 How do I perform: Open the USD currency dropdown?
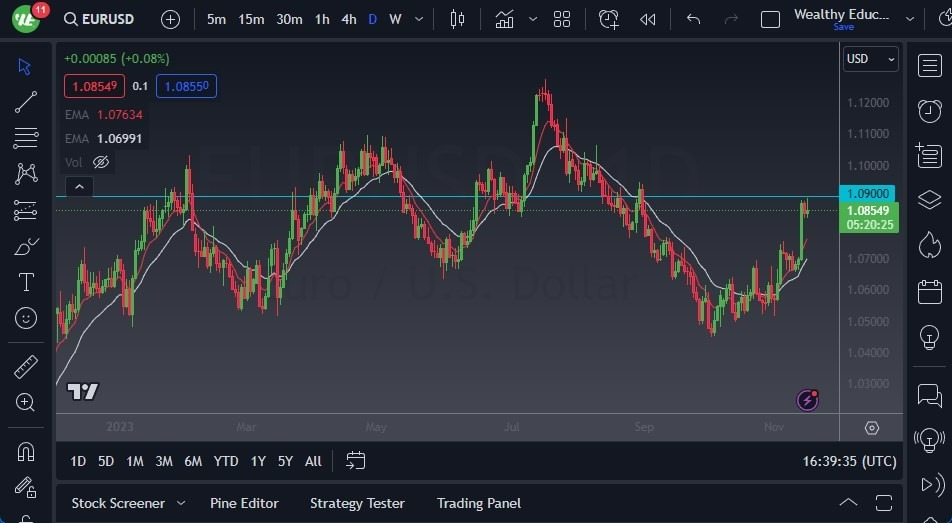click(871, 59)
